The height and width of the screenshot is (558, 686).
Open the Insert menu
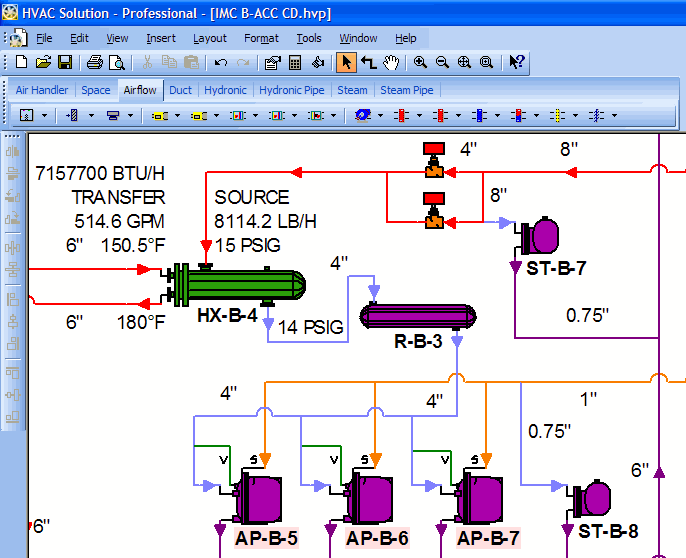(x=160, y=38)
